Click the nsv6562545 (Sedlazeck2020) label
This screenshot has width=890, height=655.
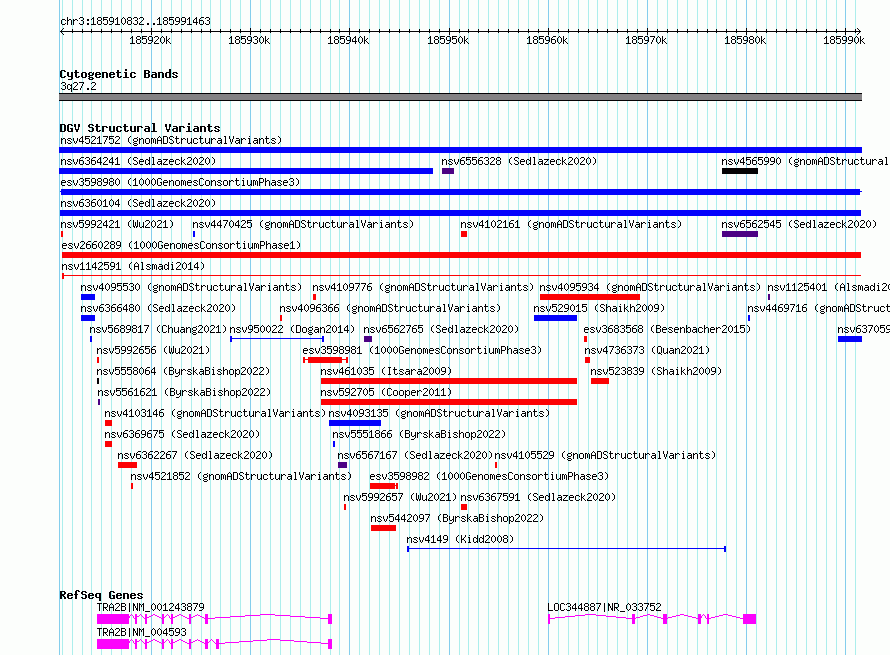(x=799, y=224)
